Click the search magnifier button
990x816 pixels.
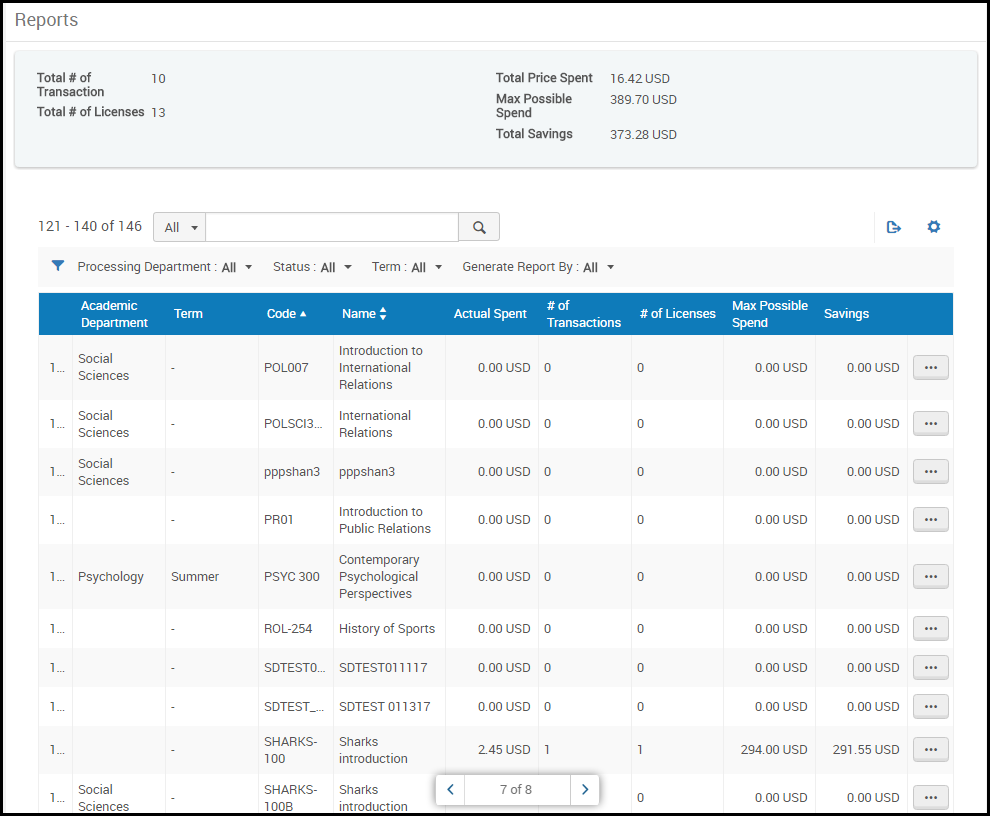pyautogui.click(x=479, y=227)
